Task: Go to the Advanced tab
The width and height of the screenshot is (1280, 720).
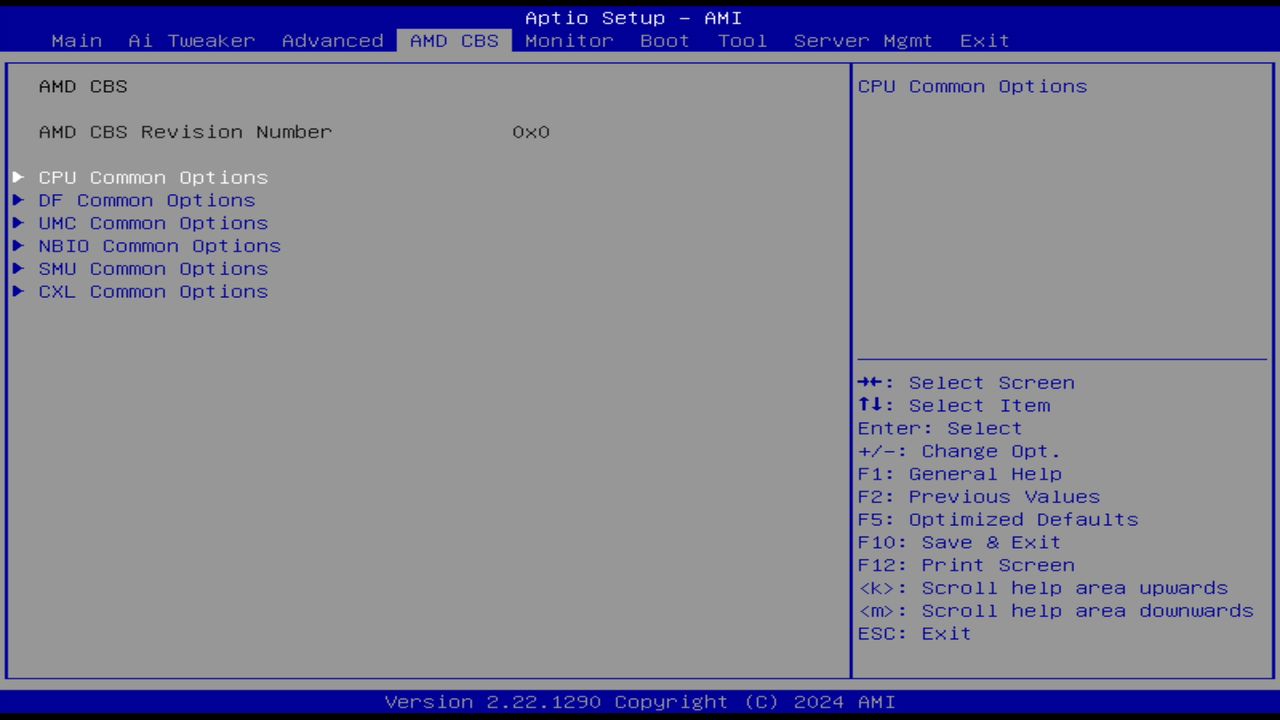Action: click(x=332, y=41)
